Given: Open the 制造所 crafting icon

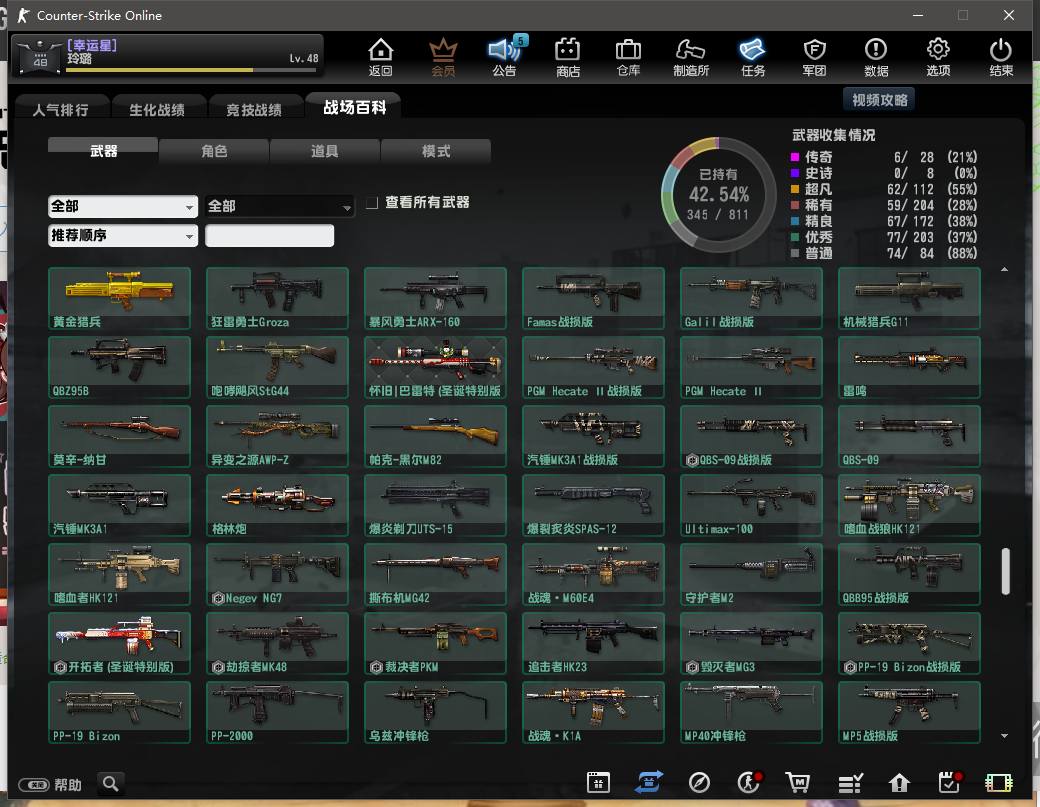Looking at the screenshot, I should tap(690, 56).
